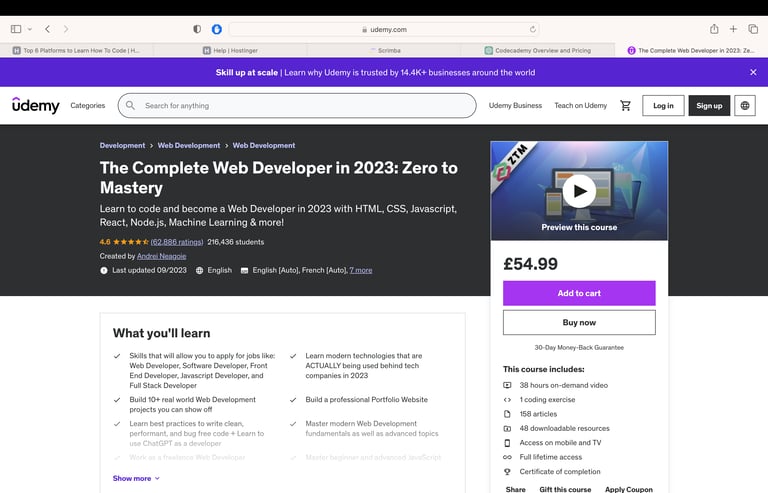Expand the sidebar options chevron
Screen dimensions: 768x493
coord(30,29)
